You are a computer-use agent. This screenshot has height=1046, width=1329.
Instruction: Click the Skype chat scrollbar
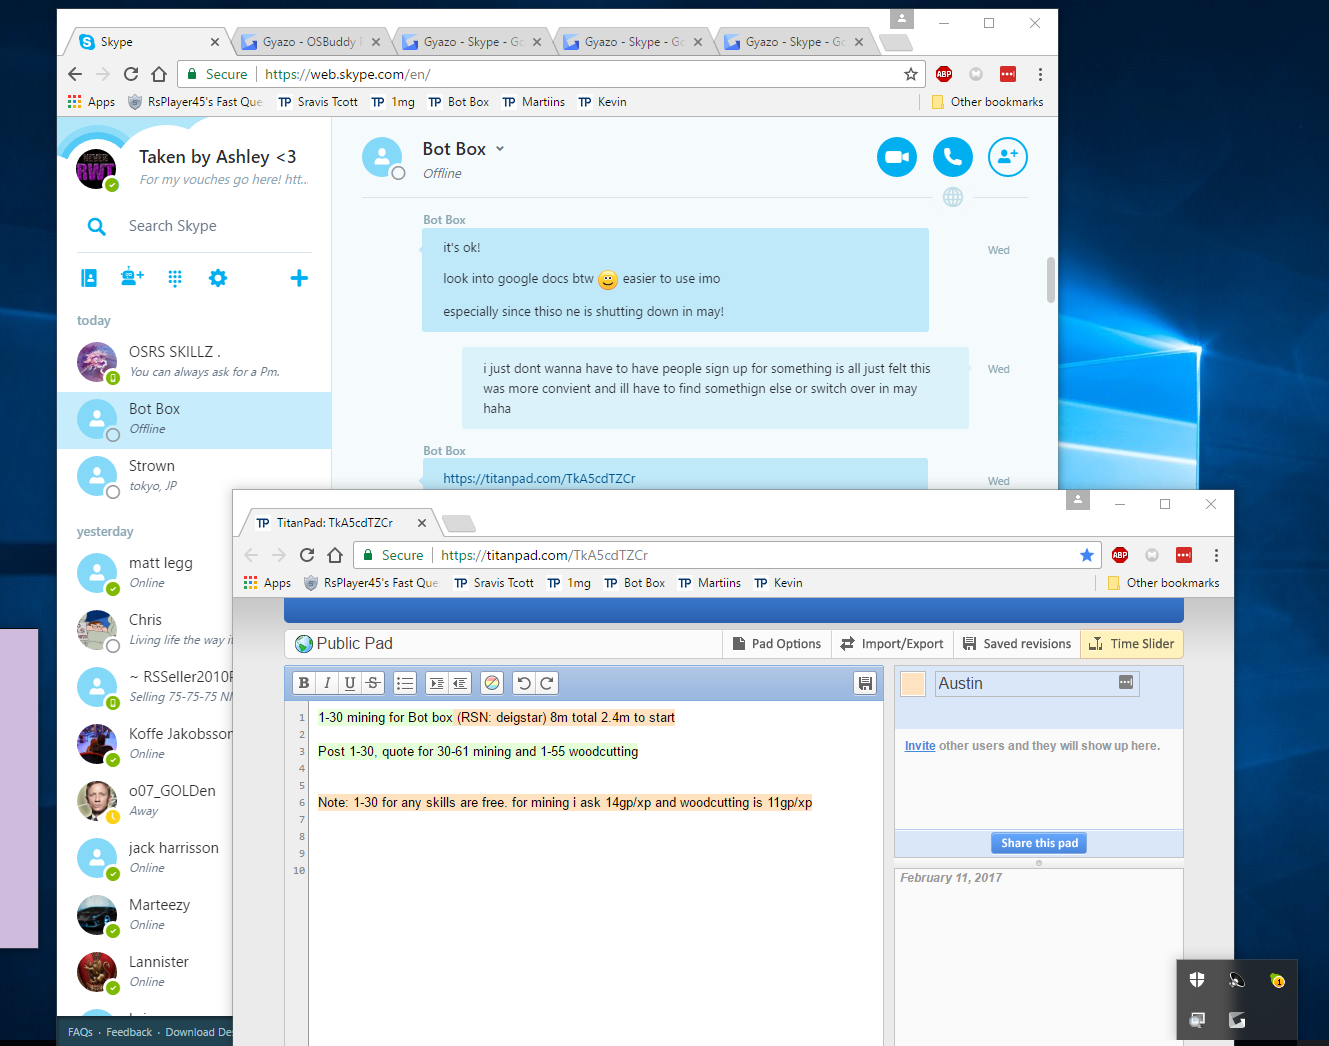point(1051,280)
